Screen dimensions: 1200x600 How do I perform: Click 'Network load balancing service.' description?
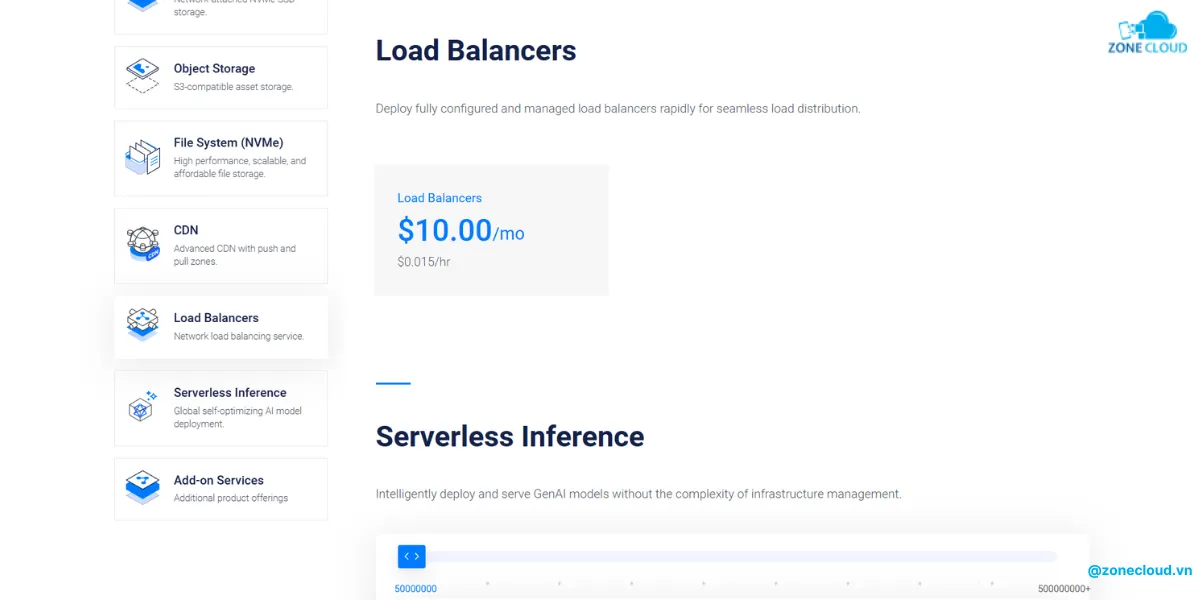click(239, 336)
